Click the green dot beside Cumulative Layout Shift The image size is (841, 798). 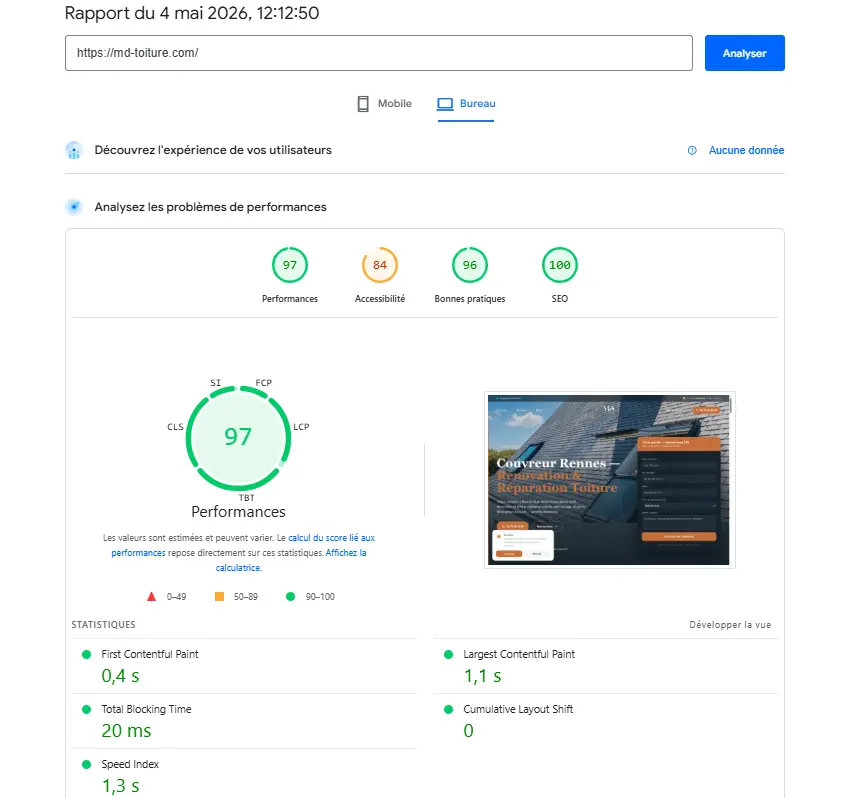448,709
